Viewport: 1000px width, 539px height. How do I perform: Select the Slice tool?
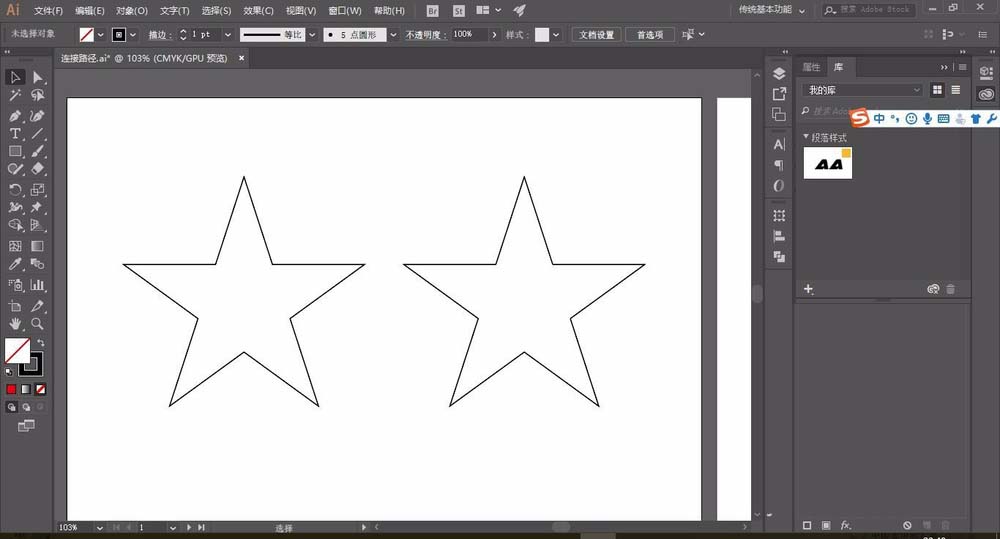[38, 306]
